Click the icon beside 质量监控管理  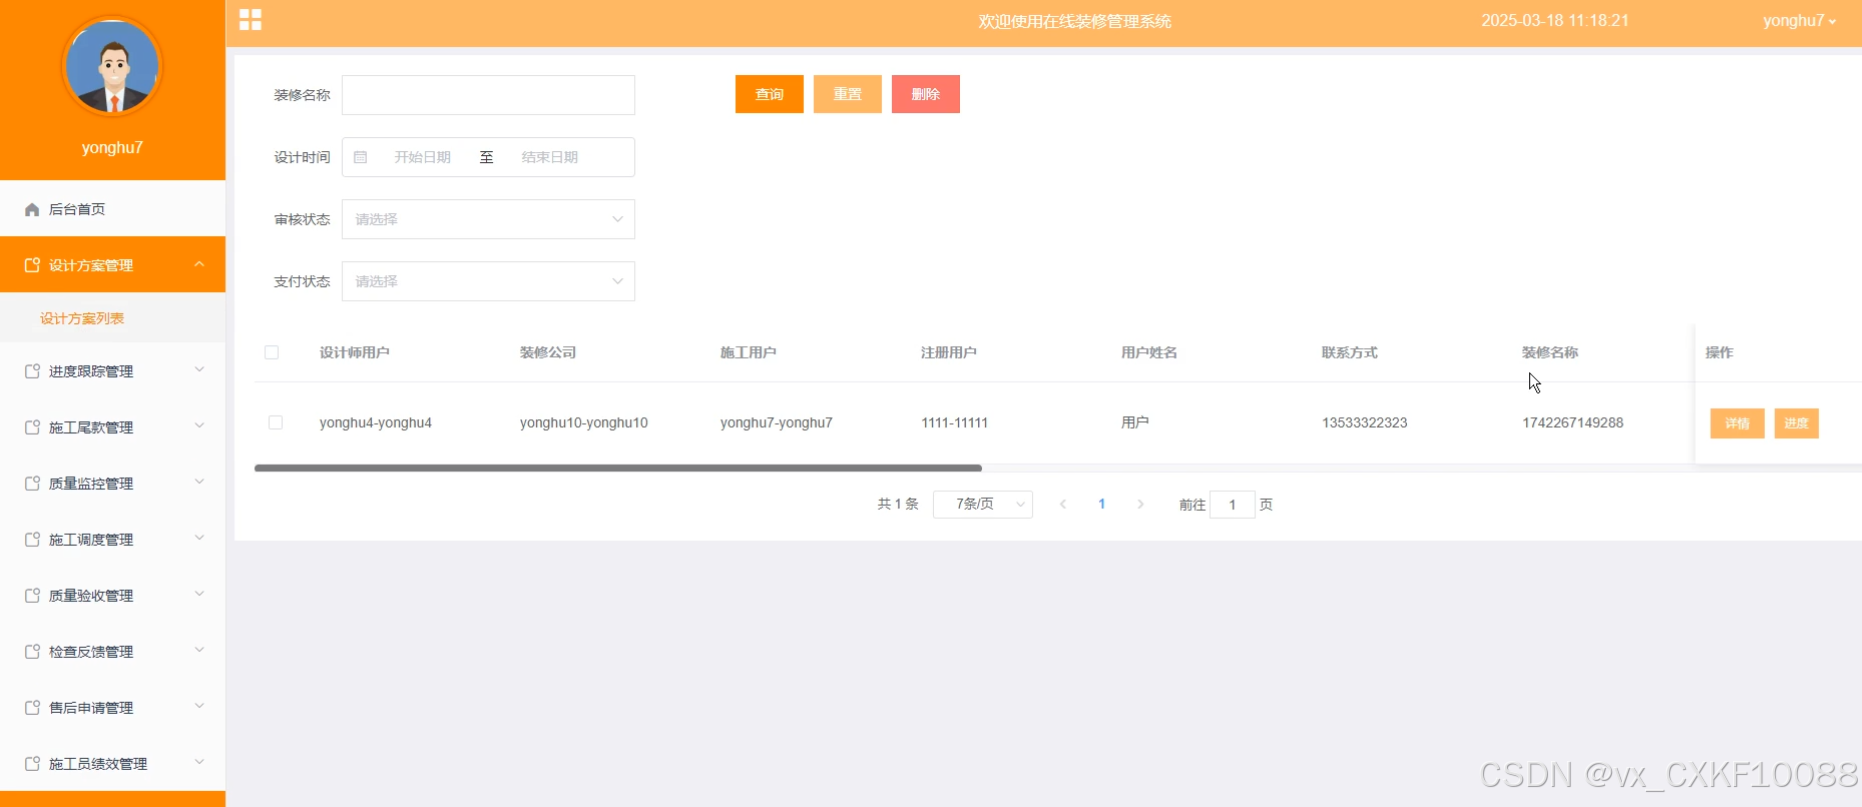point(32,483)
